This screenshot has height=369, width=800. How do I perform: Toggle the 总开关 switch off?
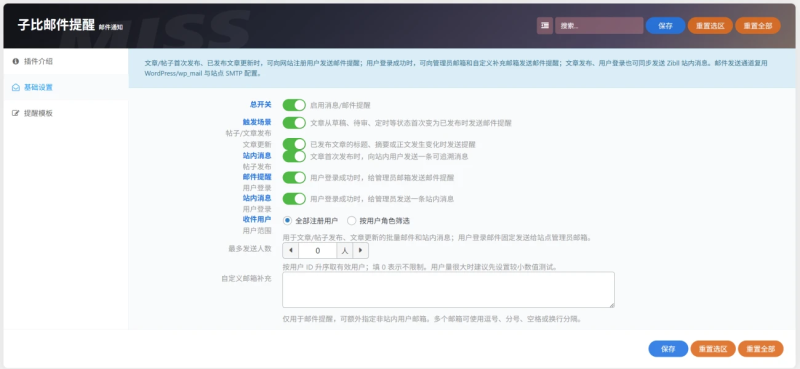pos(294,105)
